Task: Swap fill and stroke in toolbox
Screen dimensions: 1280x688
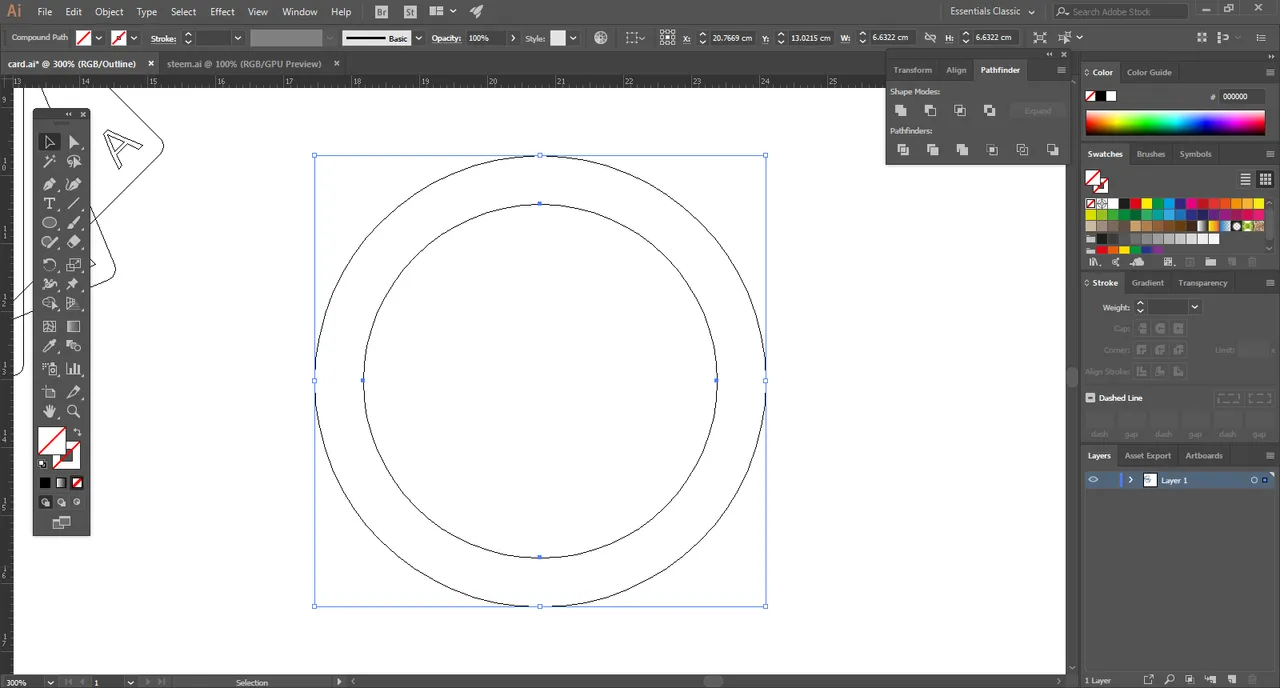Action: coord(77,433)
